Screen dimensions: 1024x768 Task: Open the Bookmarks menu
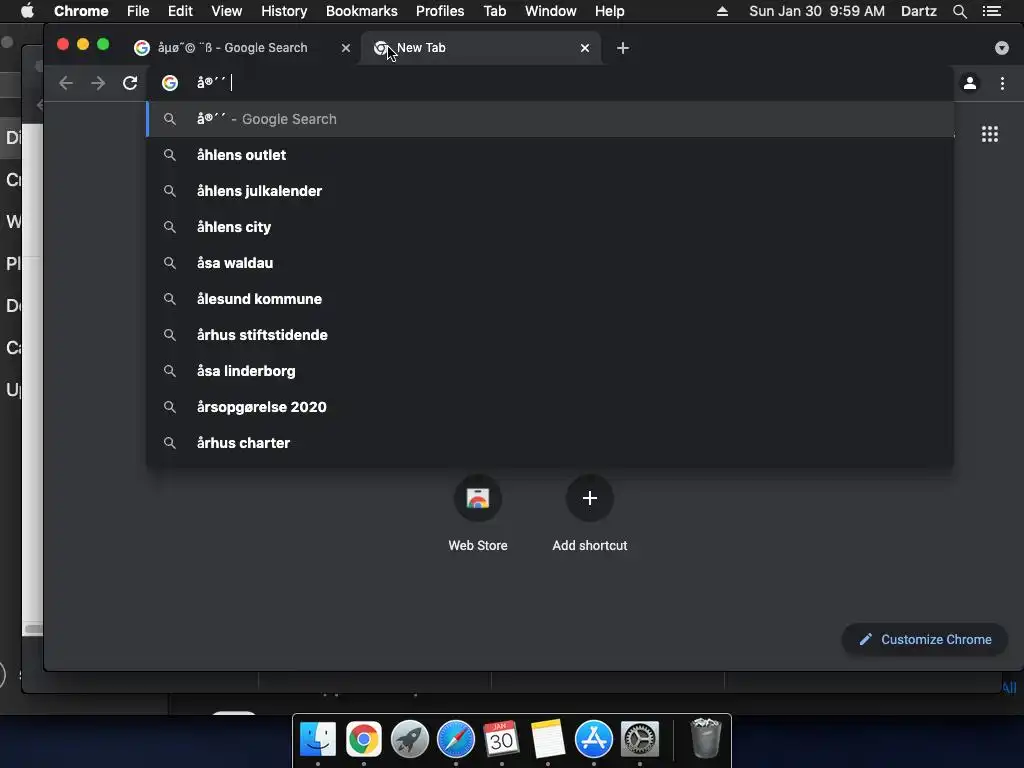362,11
